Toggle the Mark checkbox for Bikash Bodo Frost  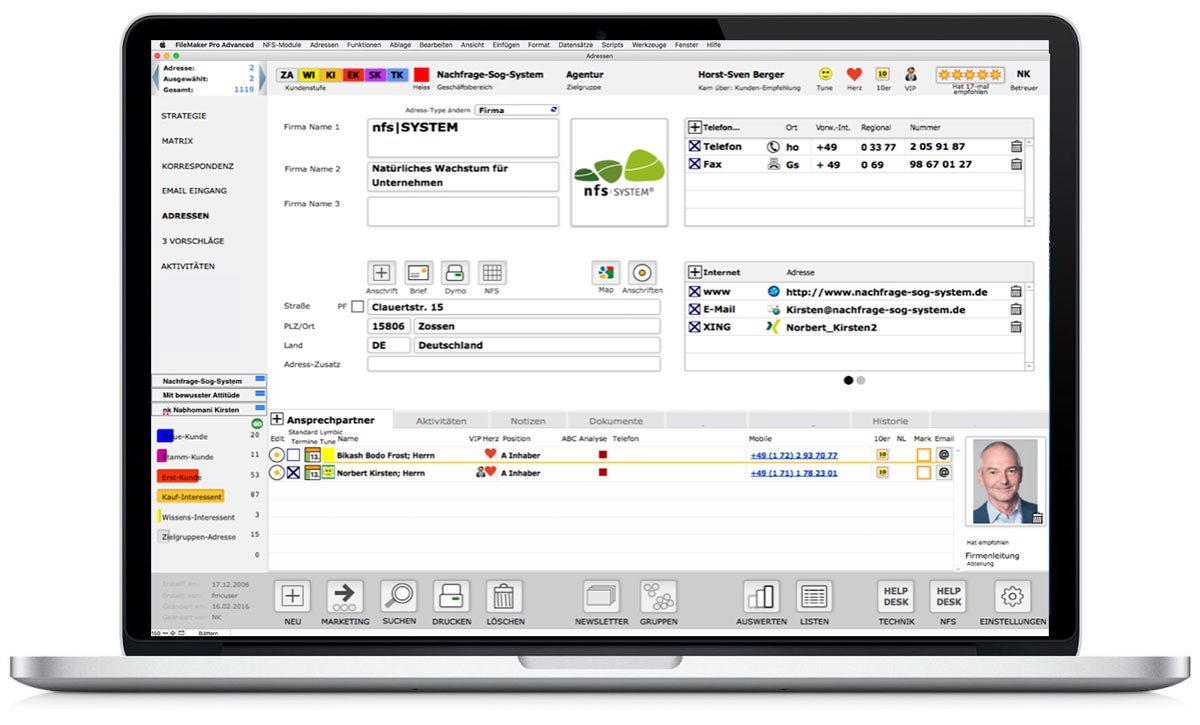(923, 455)
